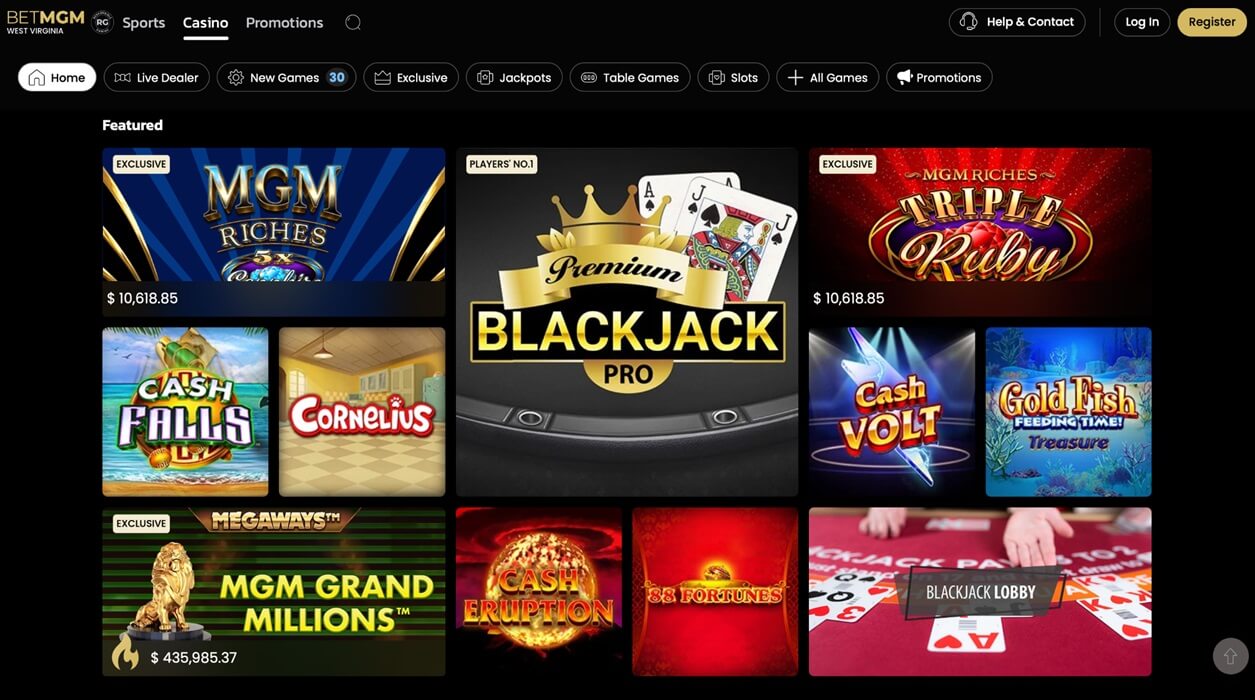This screenshot has height=700, width=1255.
Task: Click the scroll-to-top arrow button
Action: (1230, 656)
